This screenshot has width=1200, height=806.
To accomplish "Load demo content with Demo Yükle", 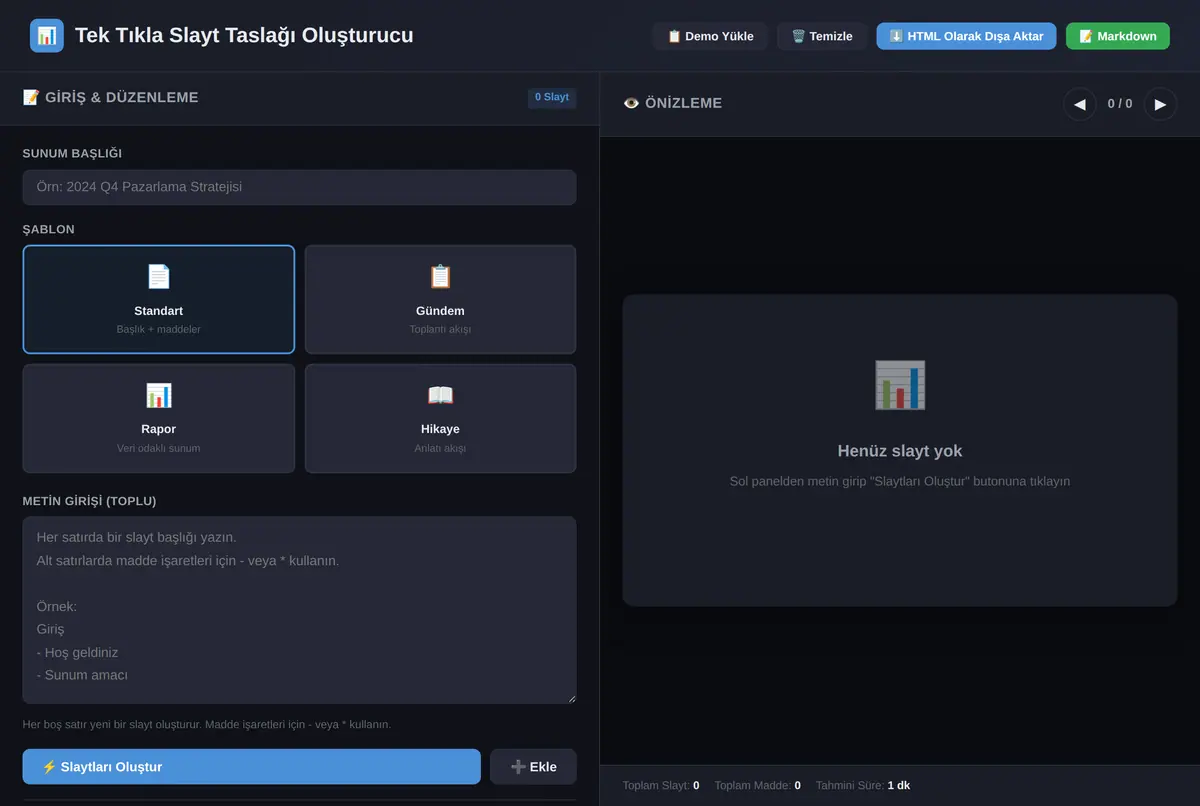I will [710, 36].
